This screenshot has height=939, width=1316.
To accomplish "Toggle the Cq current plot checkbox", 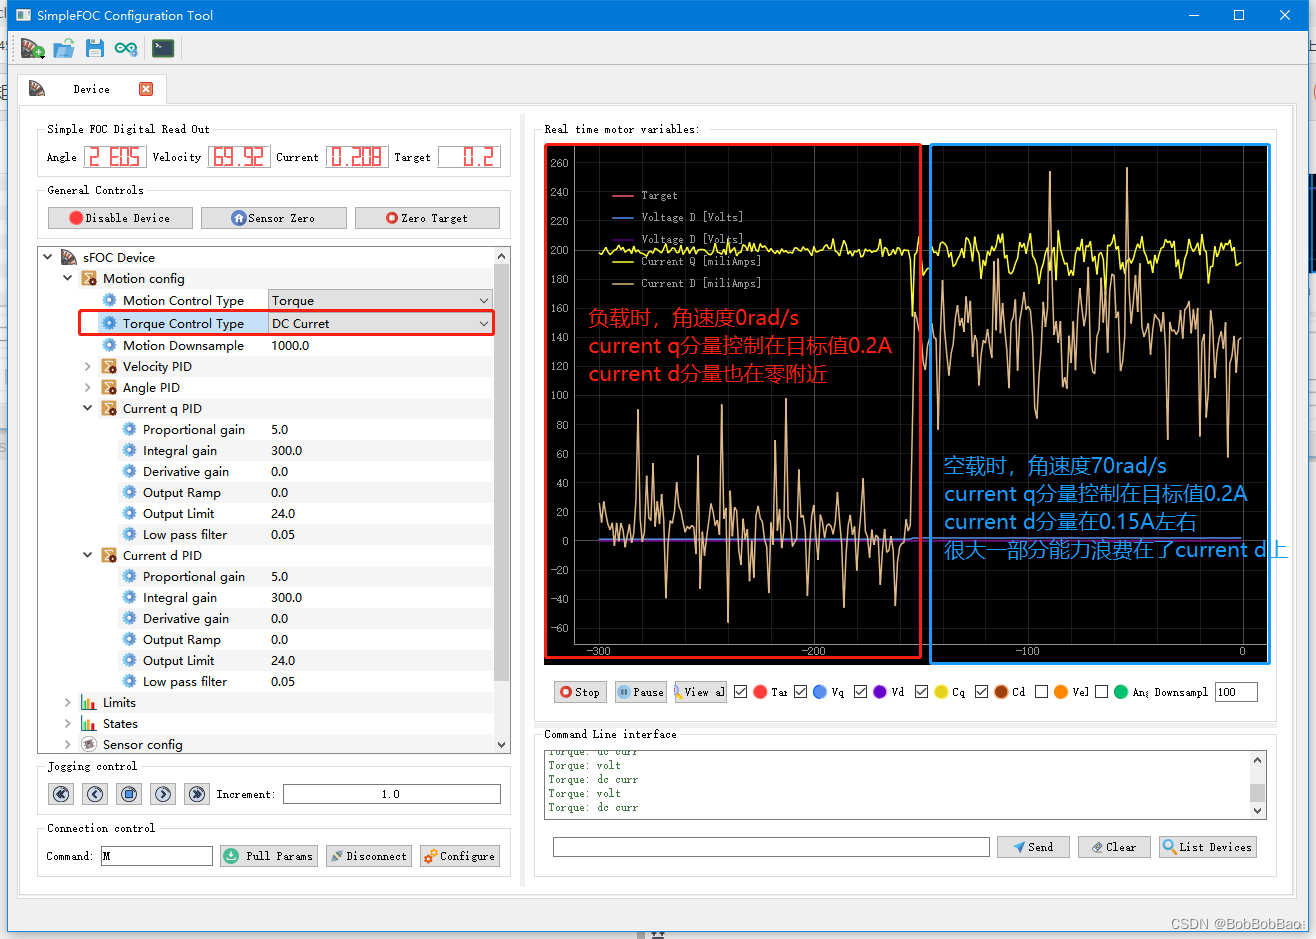I will [921, 691].
